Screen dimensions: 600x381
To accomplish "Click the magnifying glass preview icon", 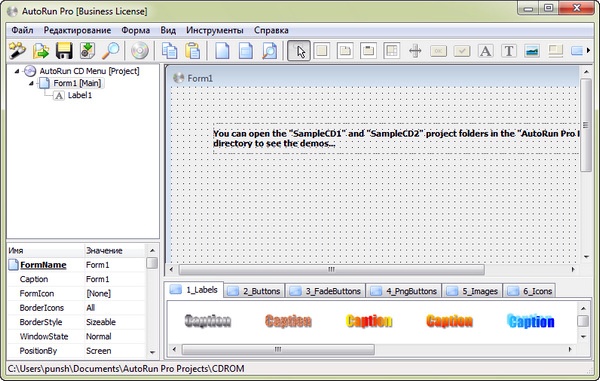I will pyautogui.click(x=111, y=50).
